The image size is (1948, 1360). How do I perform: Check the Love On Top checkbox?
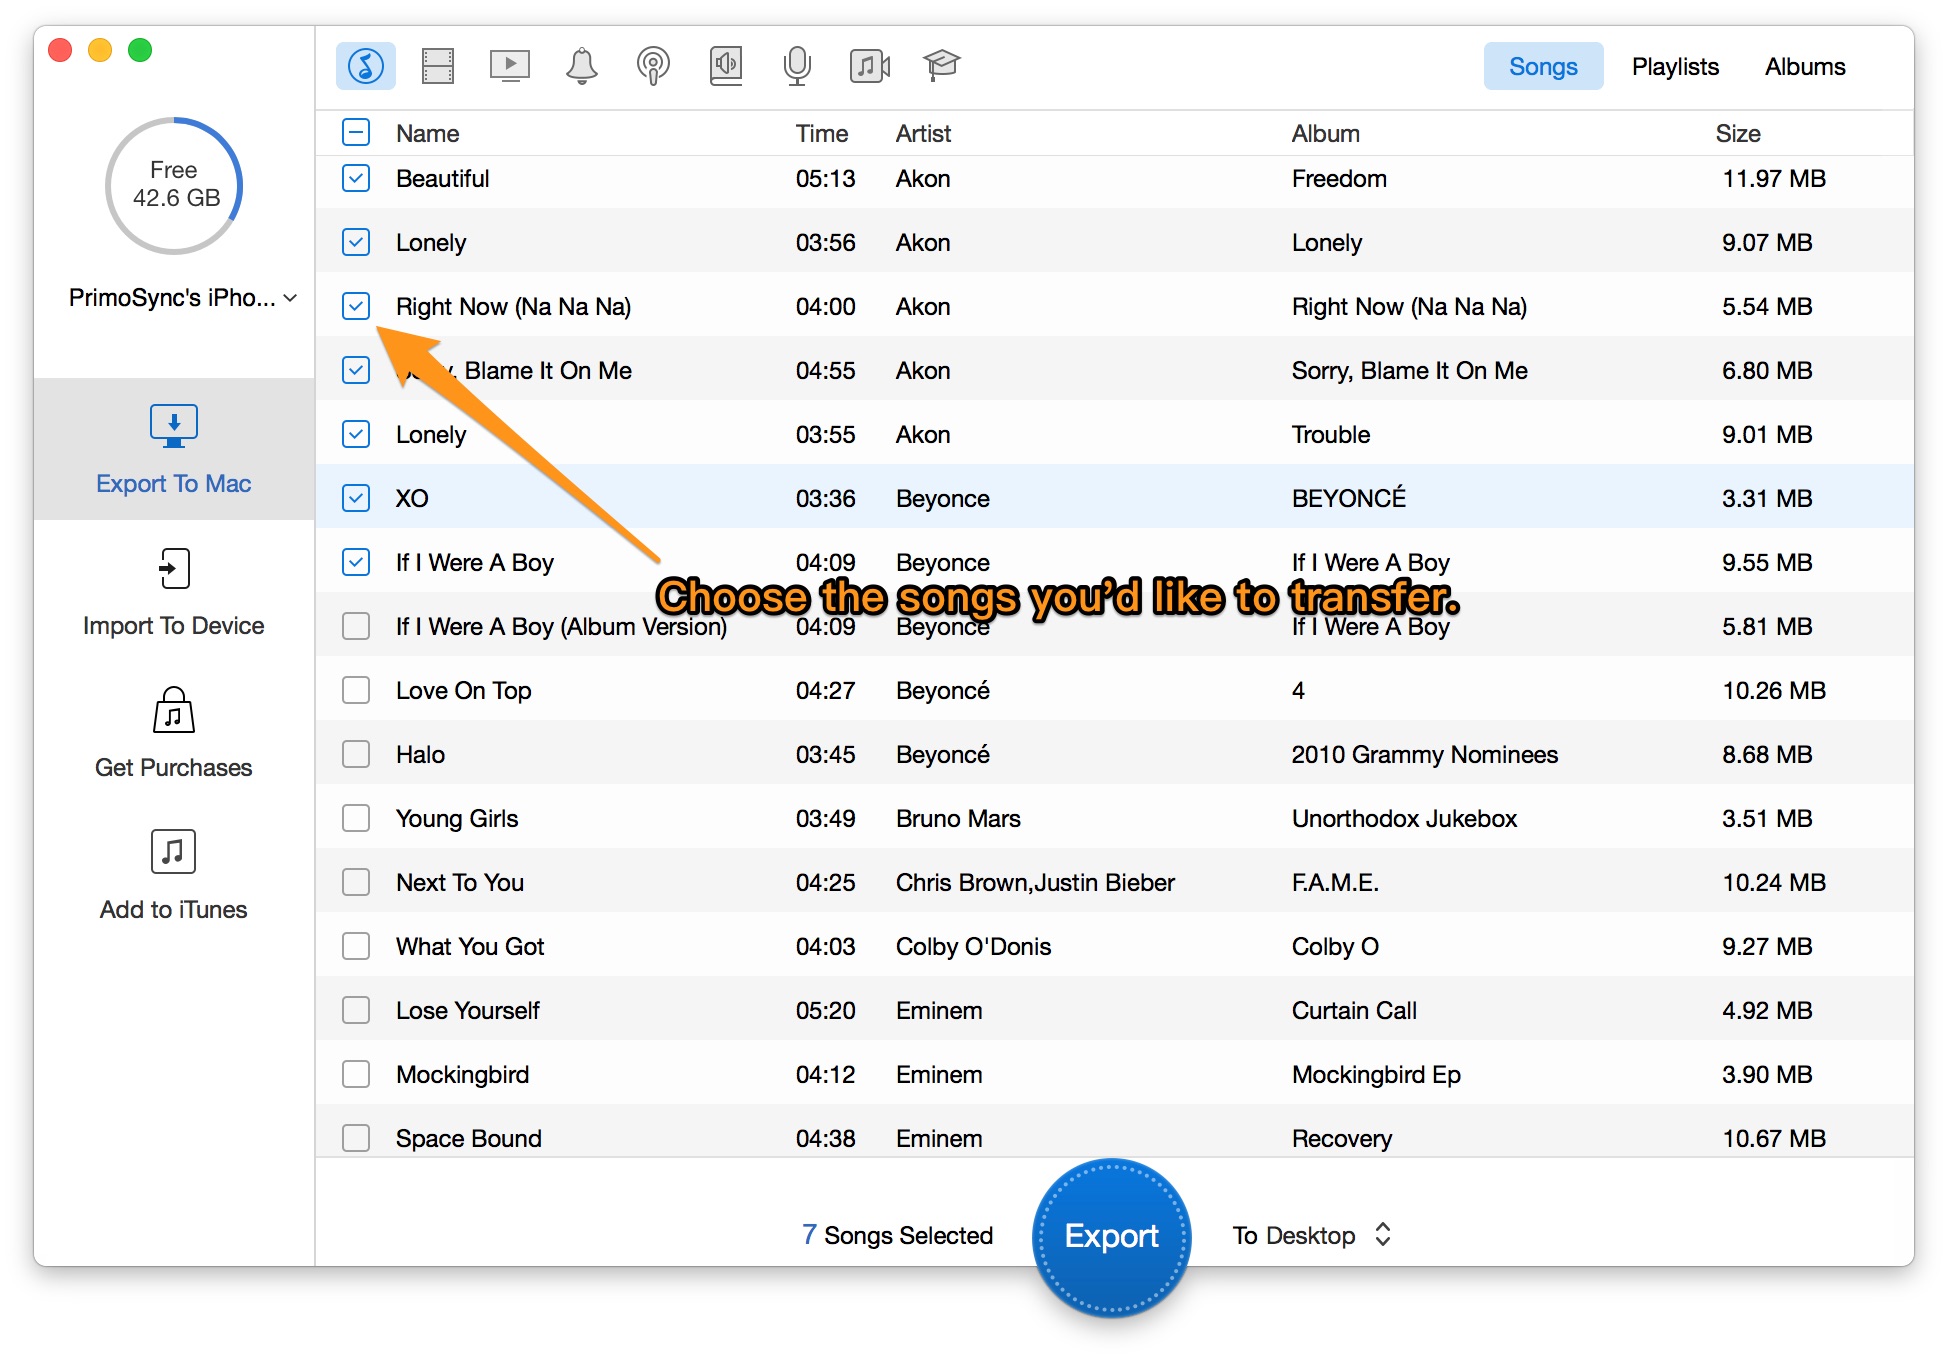click(356, 690)
